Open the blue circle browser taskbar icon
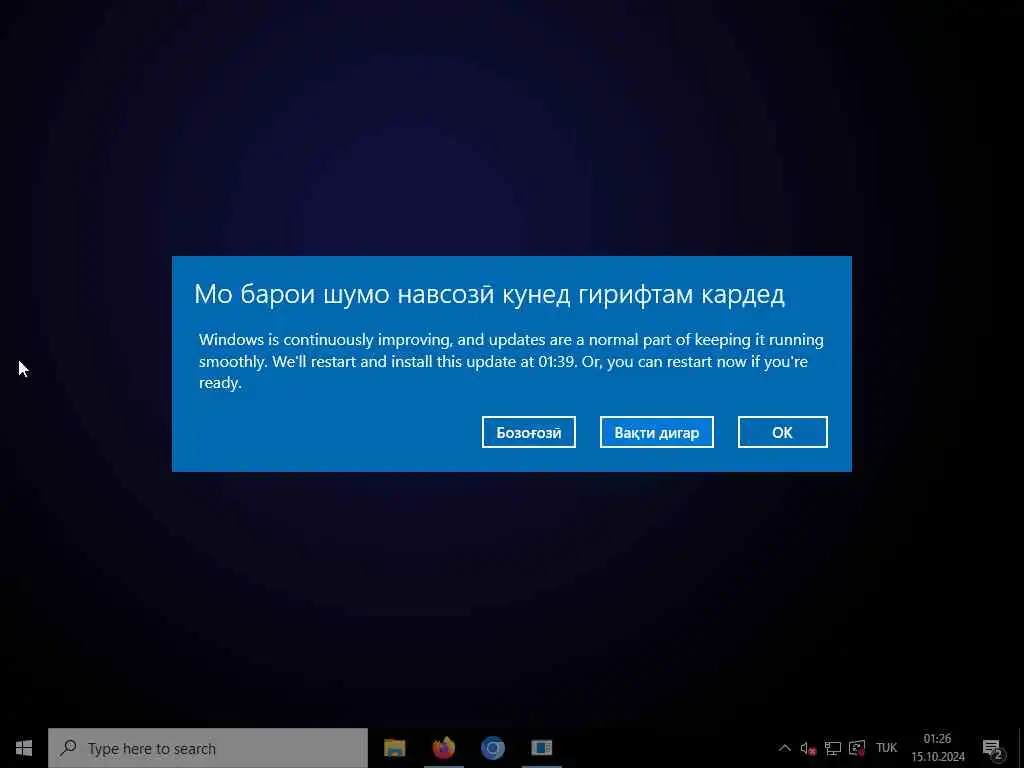Image resolution: width=1024 pixels, height=768 pixels. pos(492,748)
